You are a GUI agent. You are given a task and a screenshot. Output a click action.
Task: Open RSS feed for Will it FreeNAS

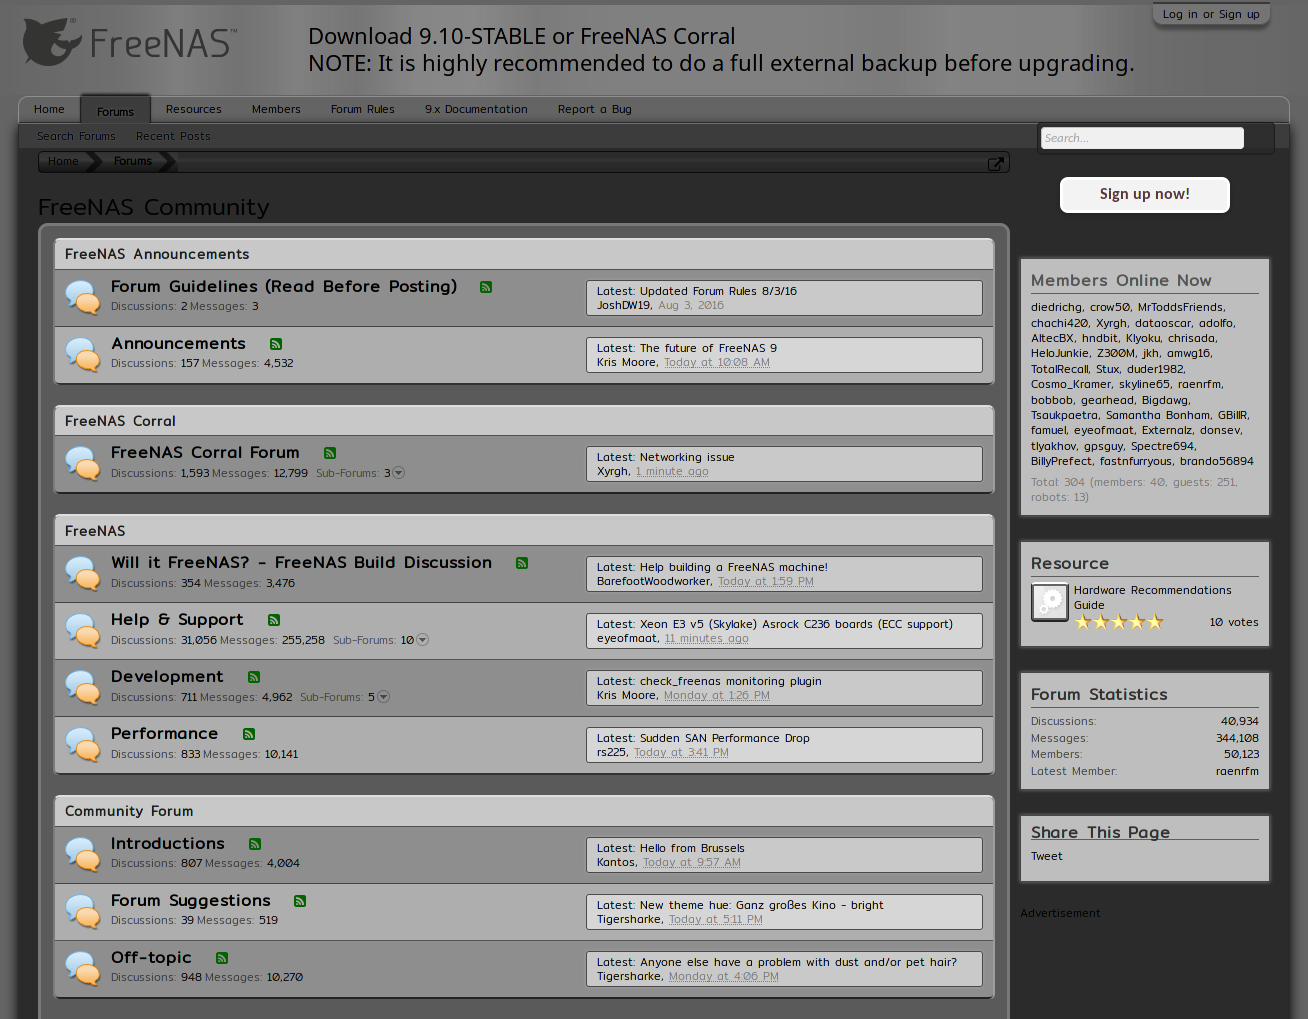(x=522, y=563)
